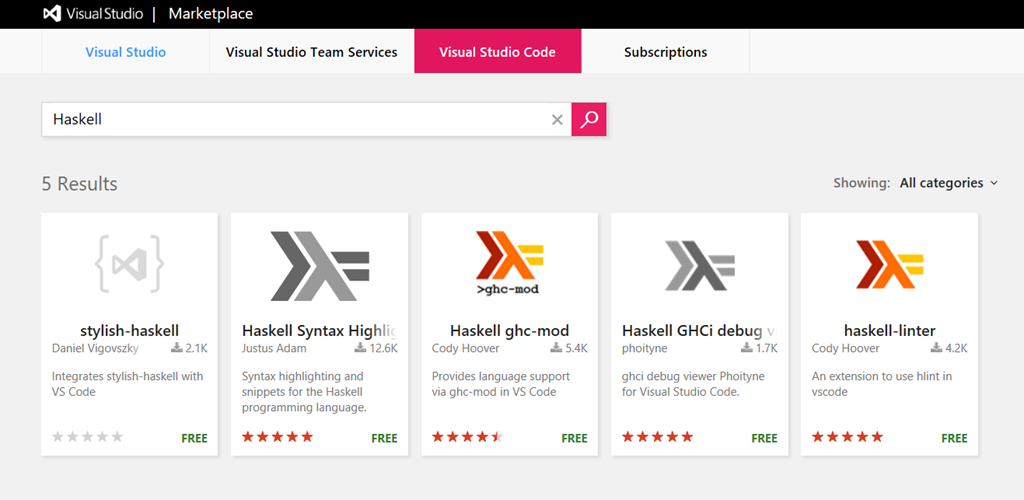Open the Haskell Syntax Highlighting logo
The height and width of the screenshot is (500, 1024).
[320, 266]
